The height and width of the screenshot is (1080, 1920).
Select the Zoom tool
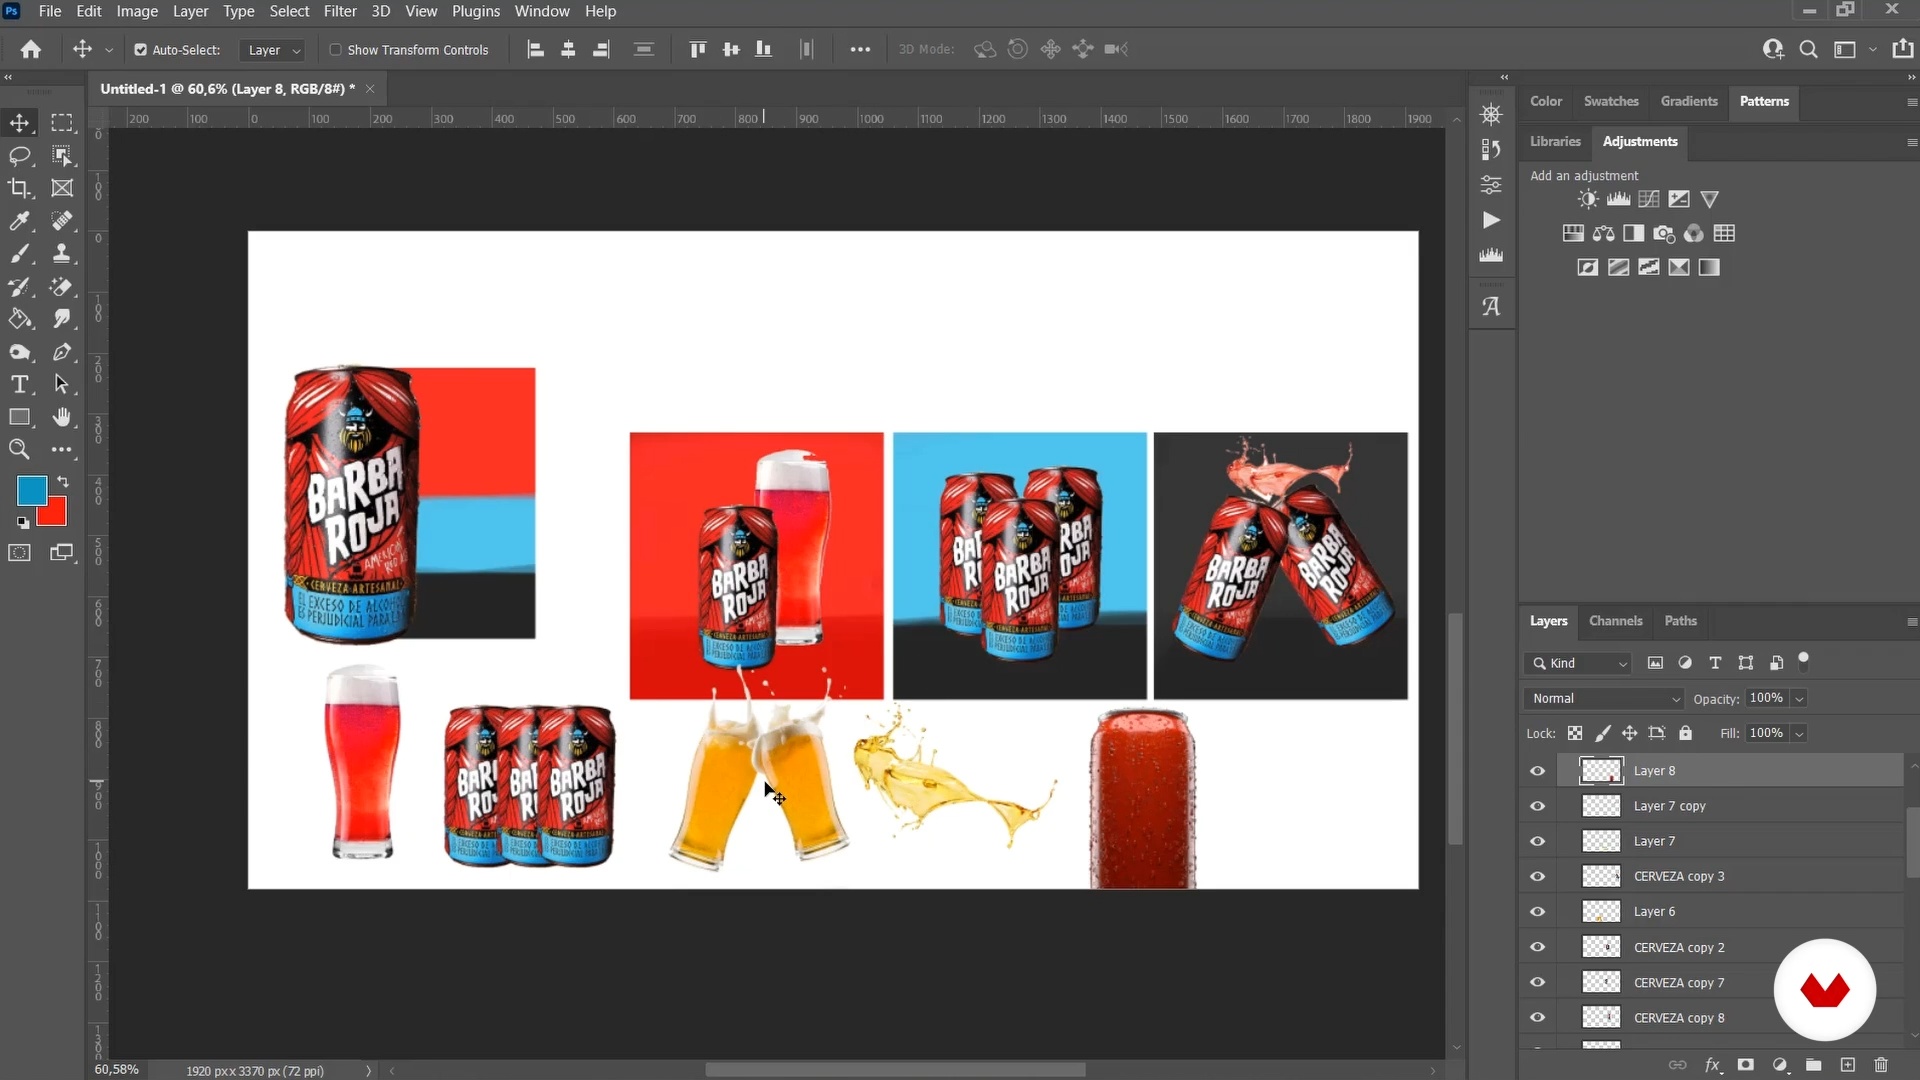click(19, 450)
